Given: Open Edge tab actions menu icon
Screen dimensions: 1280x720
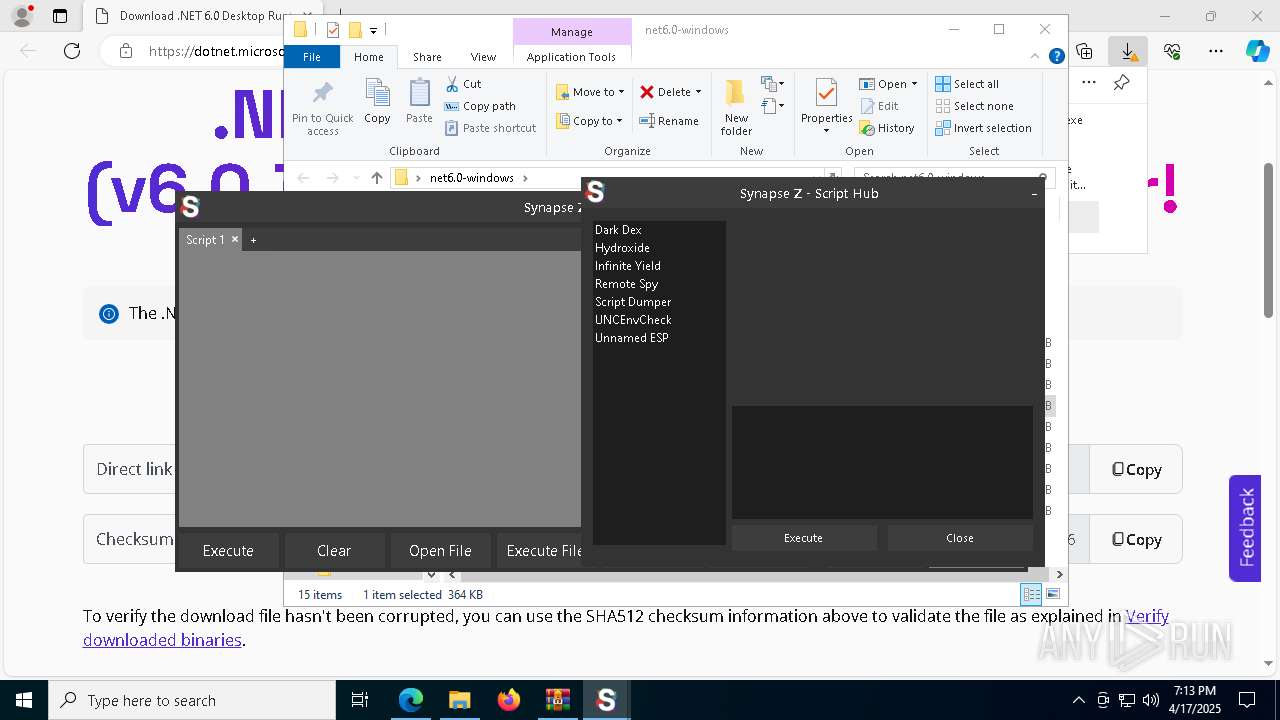Looking at the screenshot, I should pyautogui.click(x=60, y=16).
